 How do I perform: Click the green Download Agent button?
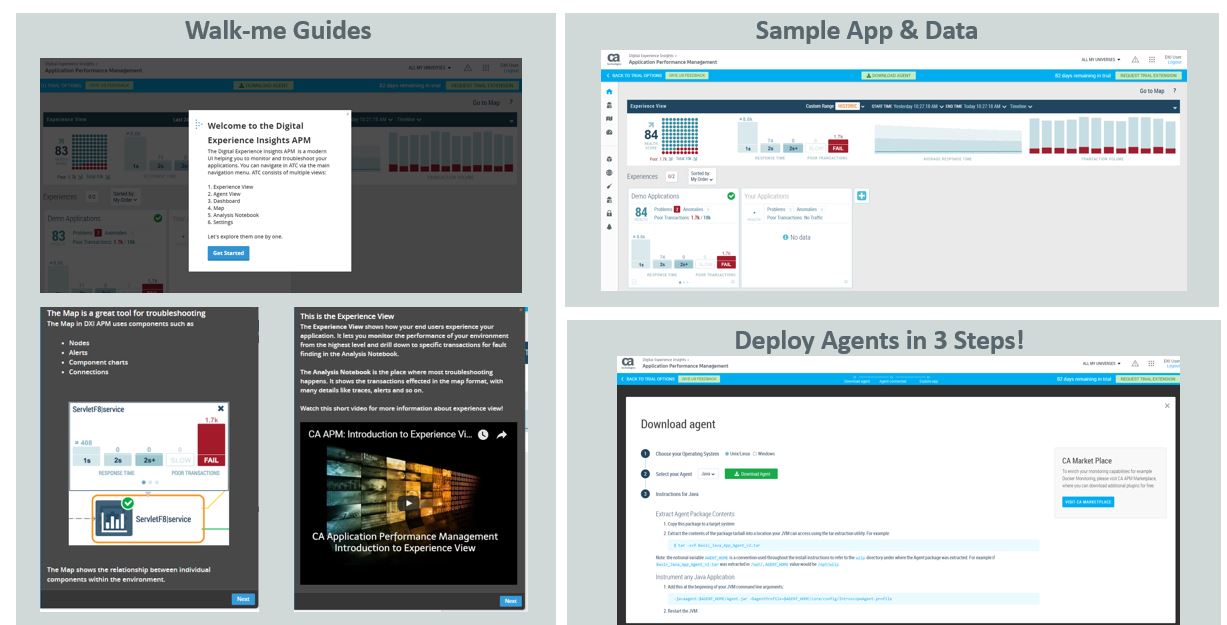pos(751,473)
